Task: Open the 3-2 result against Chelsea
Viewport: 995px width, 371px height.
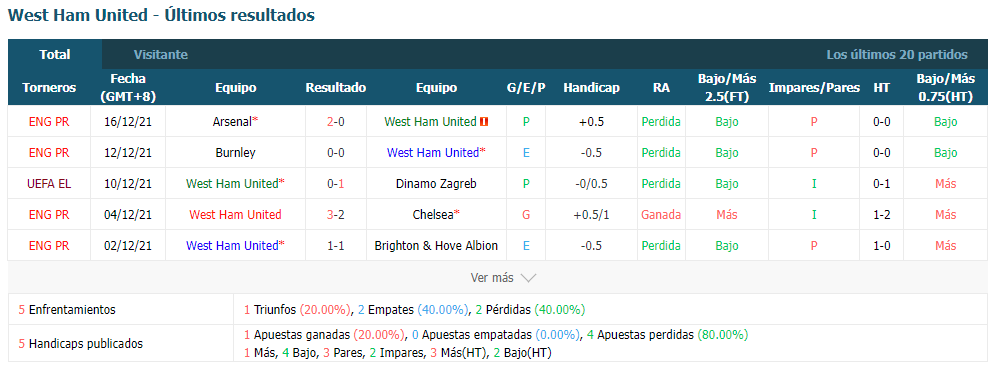Action: [x=336, y=215]
